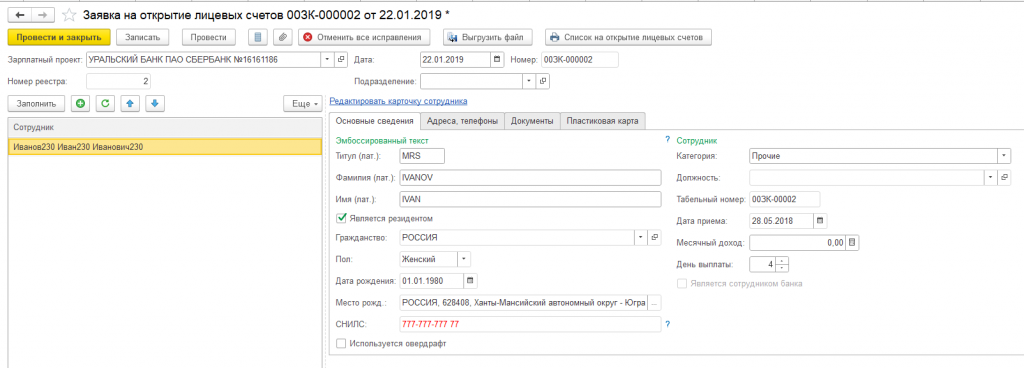Click Титул (лат.) field with MRS
Viewport: 1024px width, 368px height.
point(422,156)
